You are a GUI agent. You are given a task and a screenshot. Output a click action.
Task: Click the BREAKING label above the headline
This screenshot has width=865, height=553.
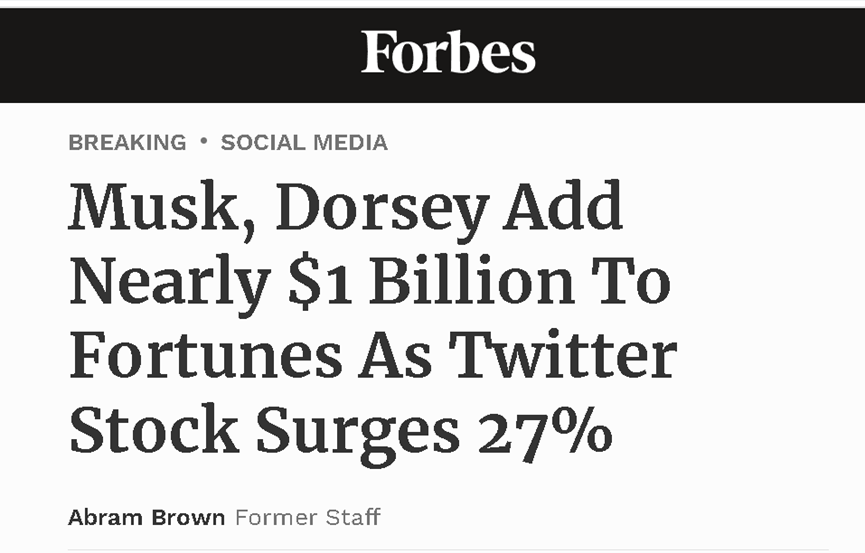(127, 143)
